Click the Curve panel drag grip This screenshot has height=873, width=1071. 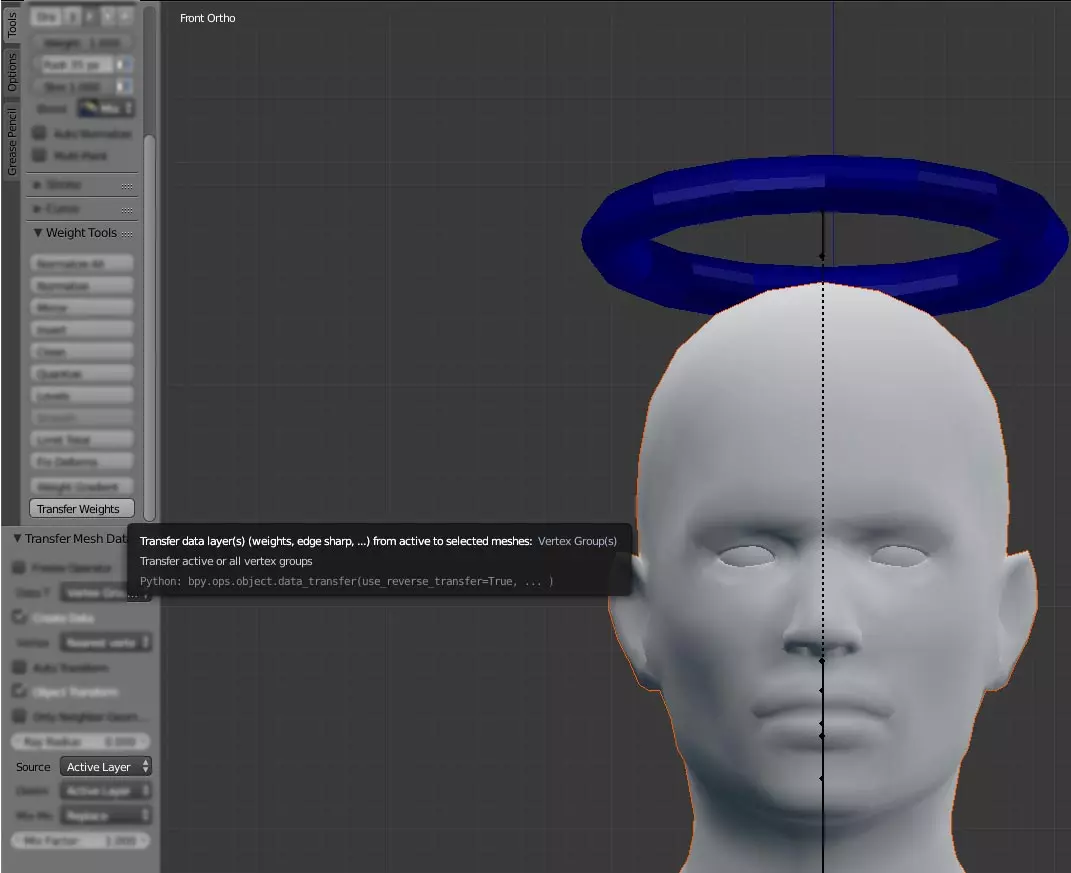pos(127,210)
